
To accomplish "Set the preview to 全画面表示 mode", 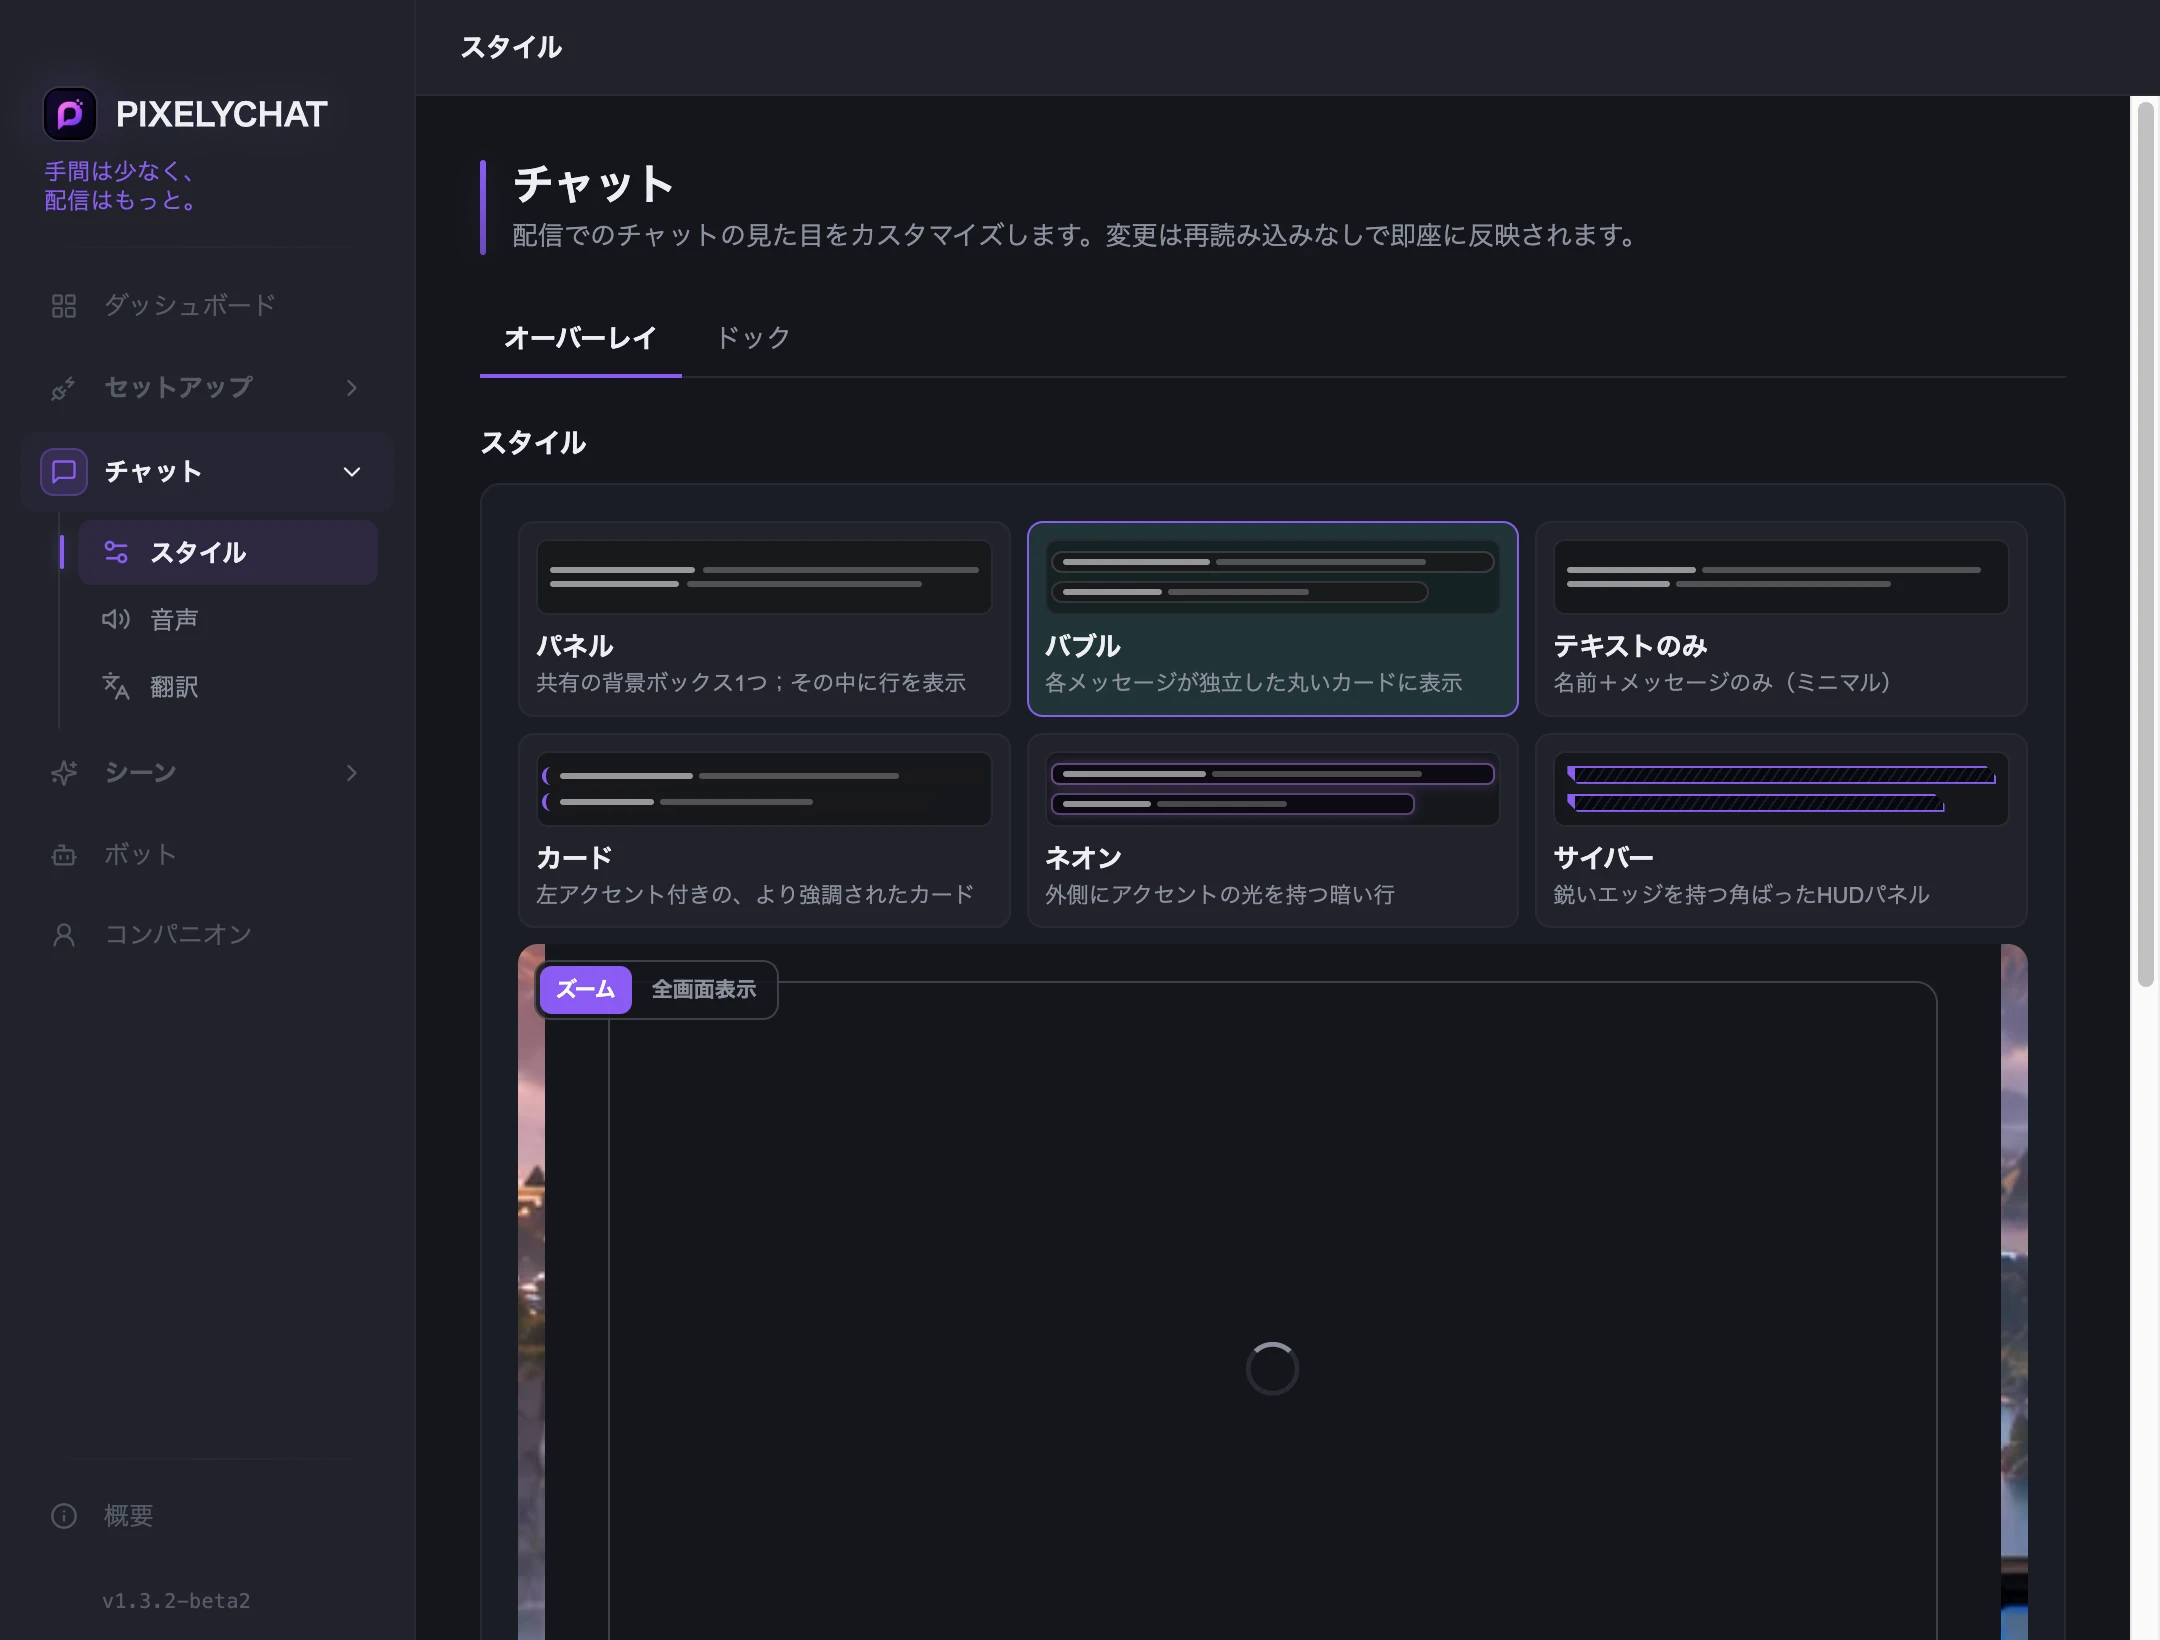I will pos(704,990).
